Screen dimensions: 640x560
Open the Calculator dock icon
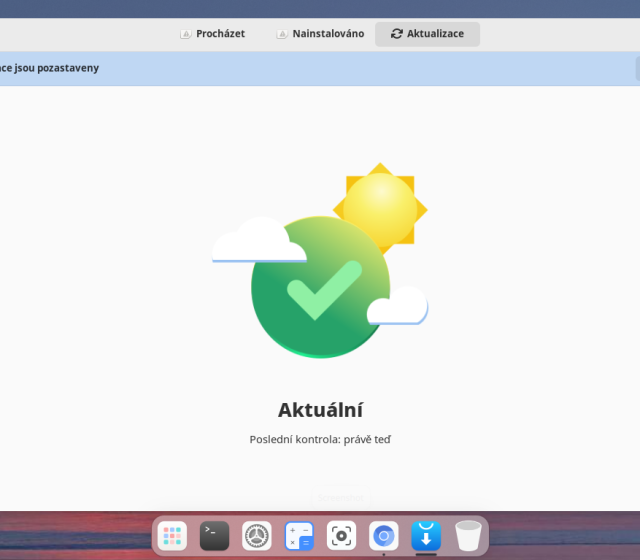pos(299,536)
